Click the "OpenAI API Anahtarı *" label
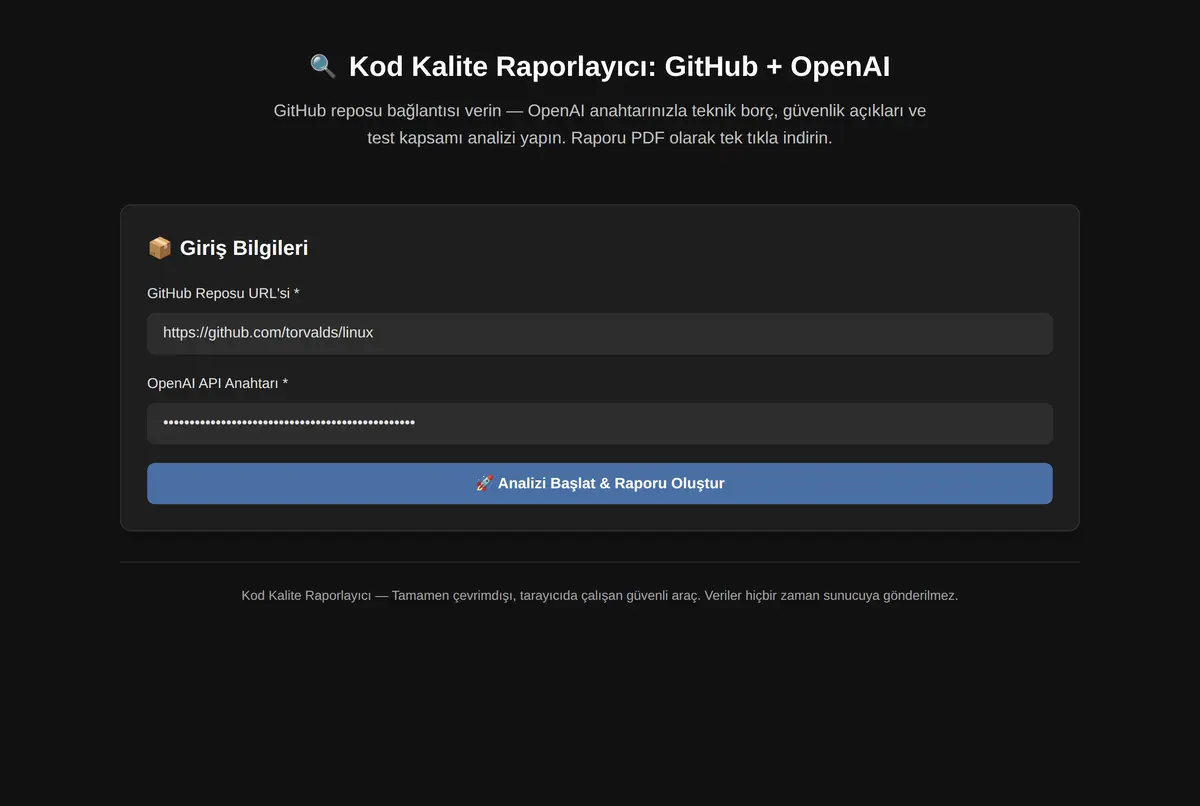Screen dimensions: 1200x806 [x=217, y=383]
